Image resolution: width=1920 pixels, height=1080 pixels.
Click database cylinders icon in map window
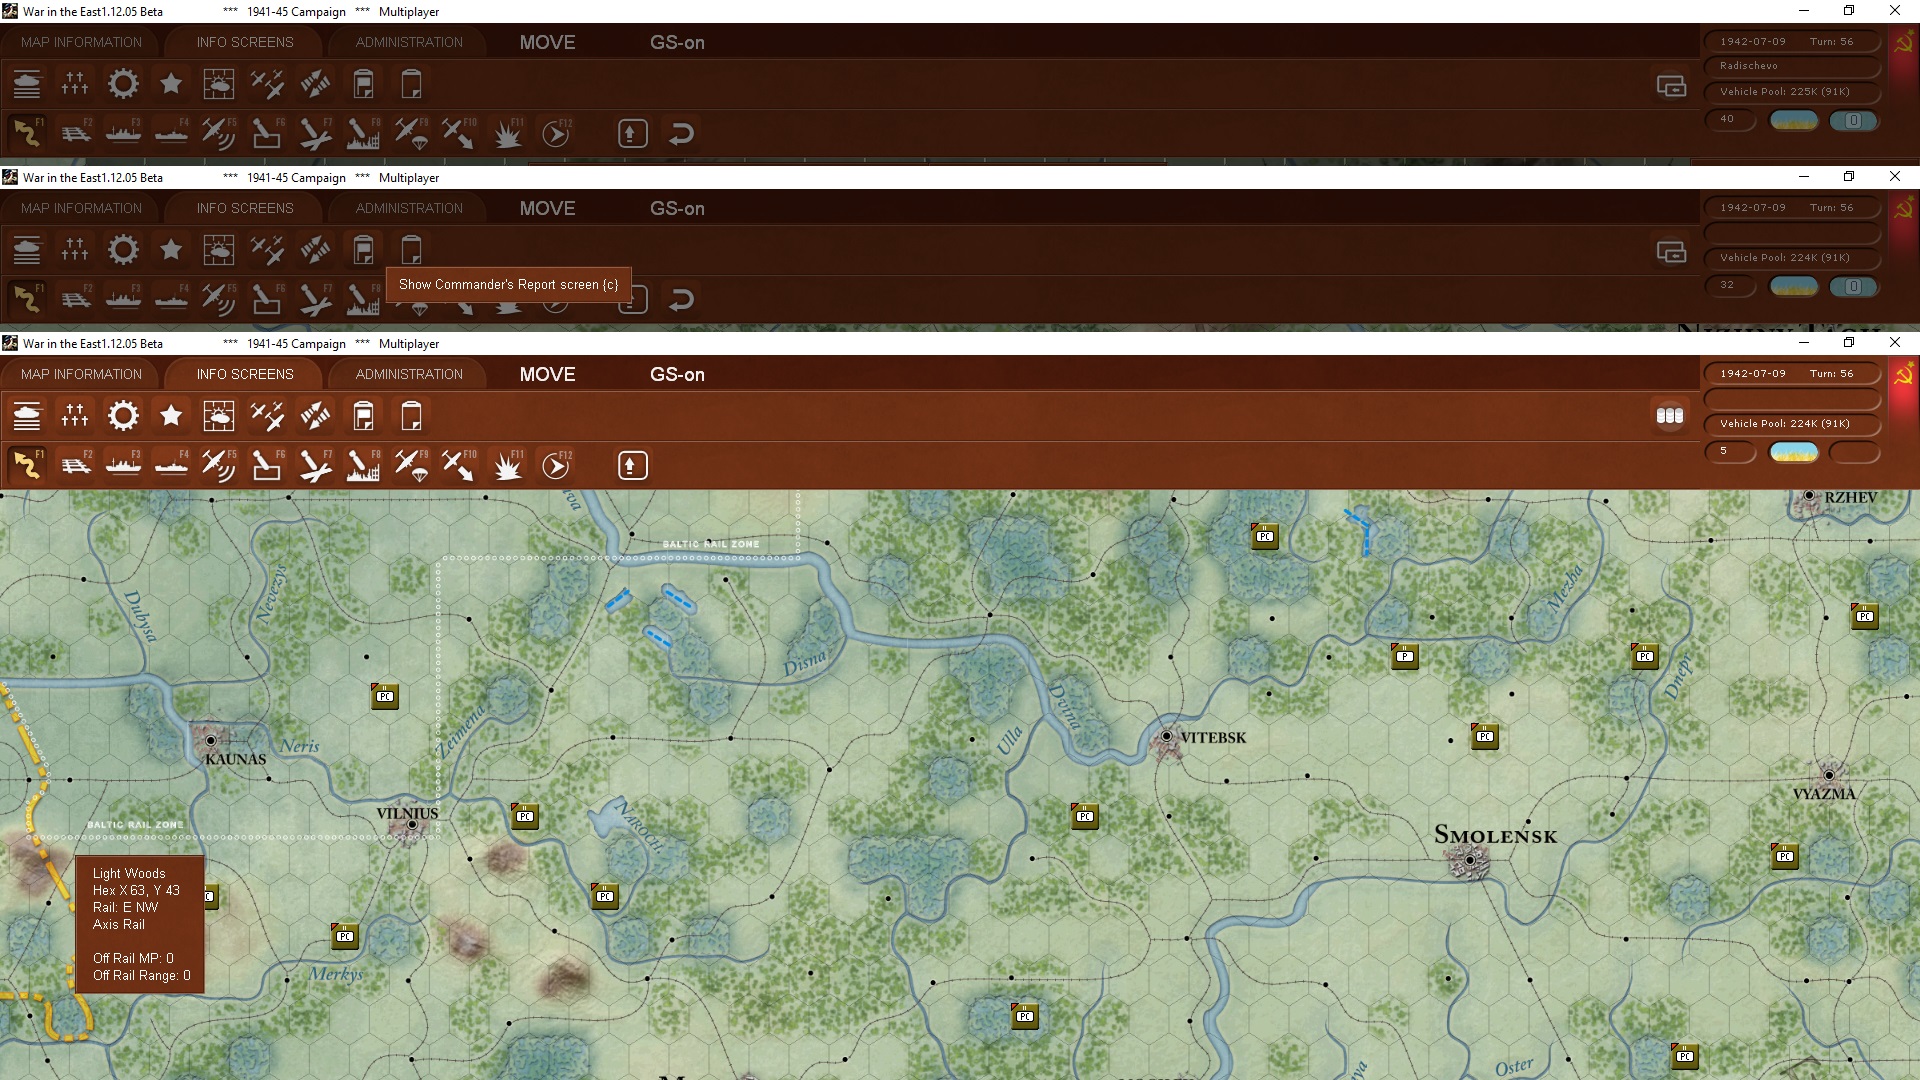click(x=1670, y=416)
